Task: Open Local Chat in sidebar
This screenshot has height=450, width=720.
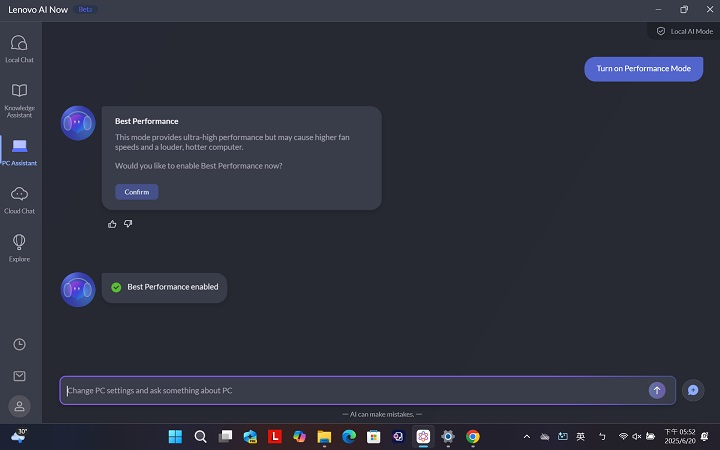Action: point(19,49)
